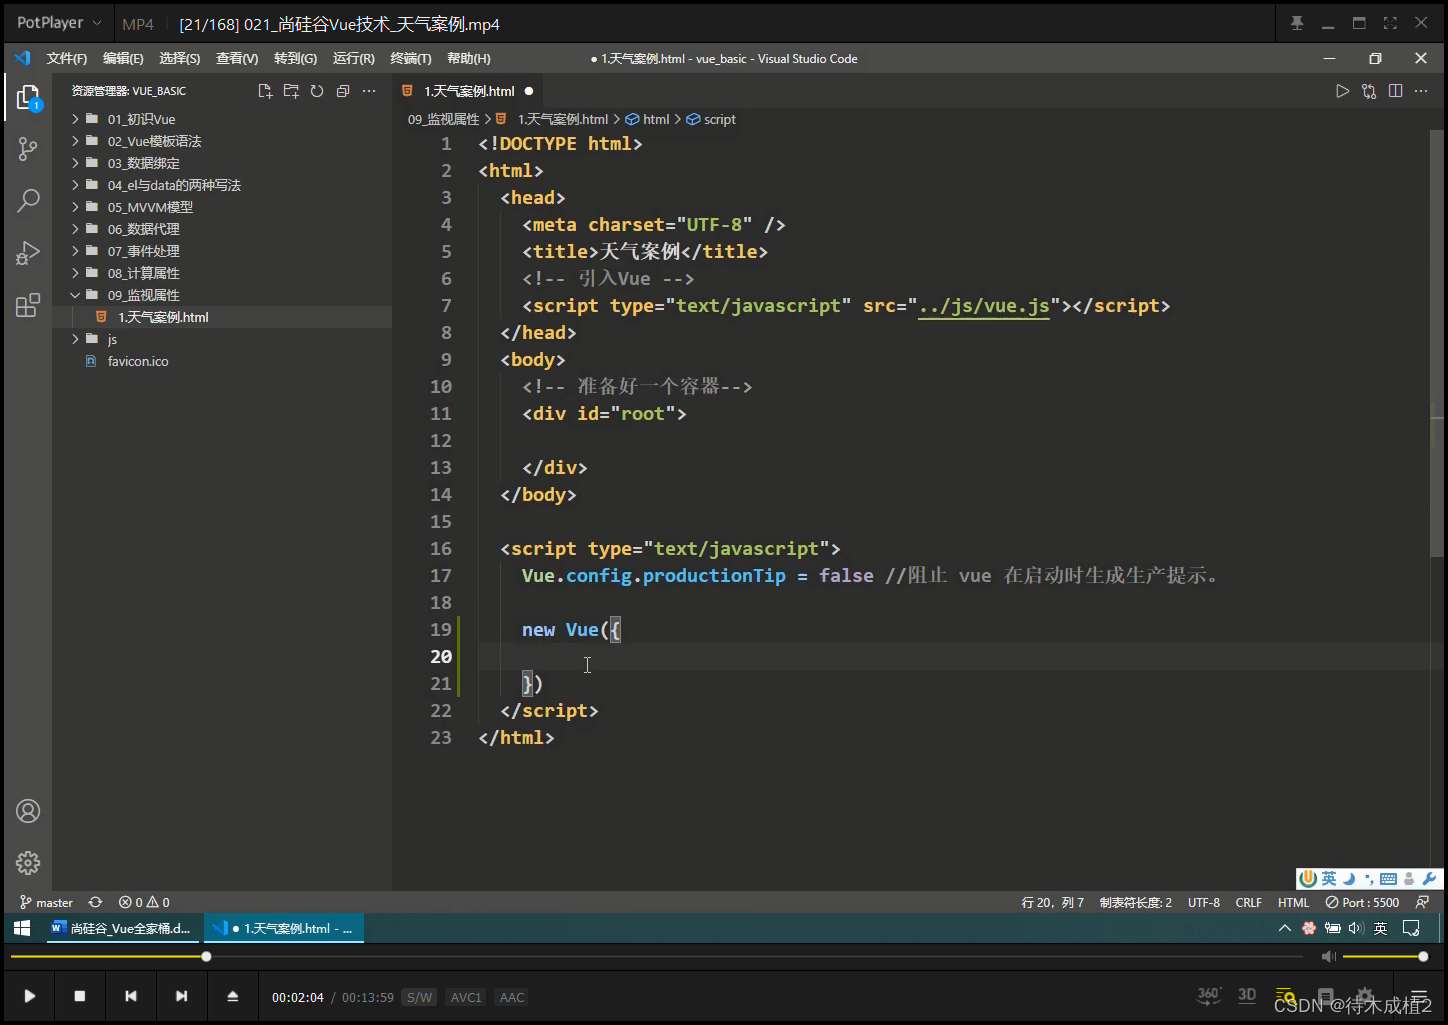Show hidden tray icons chevron
This screenshot has height=1025, width=1448.
[x=1285, y=928]
